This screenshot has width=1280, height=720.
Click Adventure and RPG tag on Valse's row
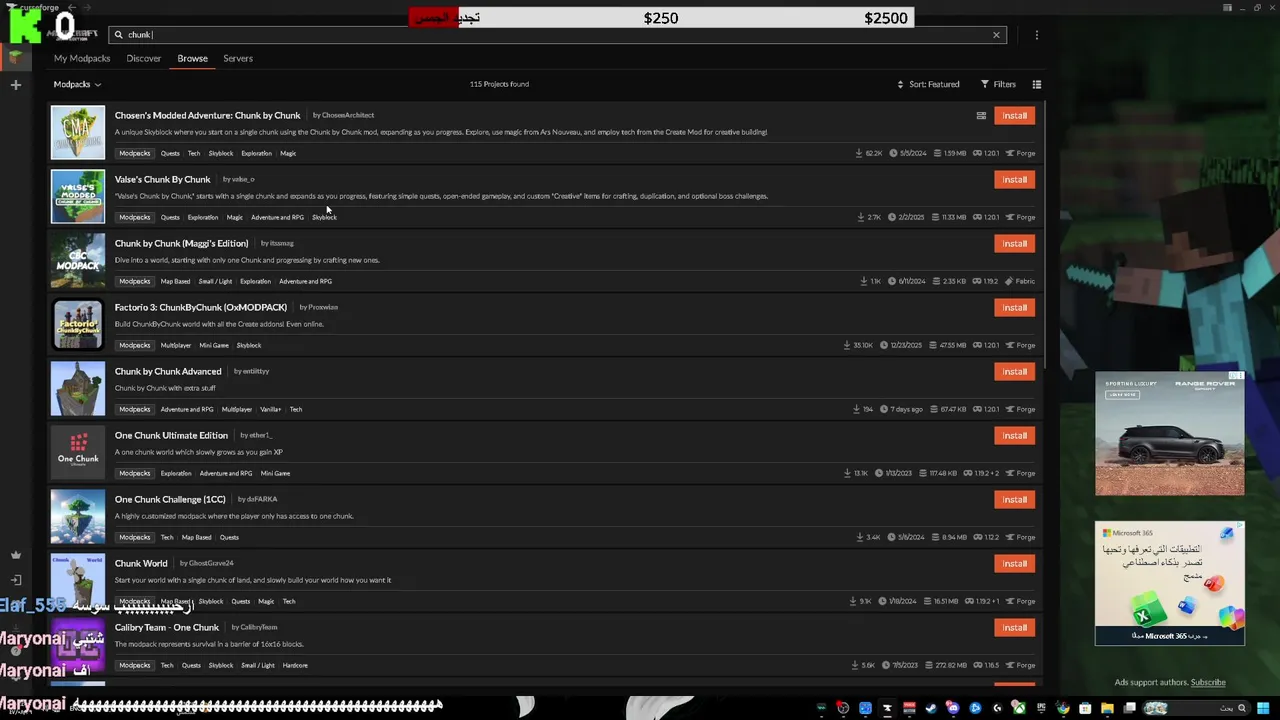278,217
